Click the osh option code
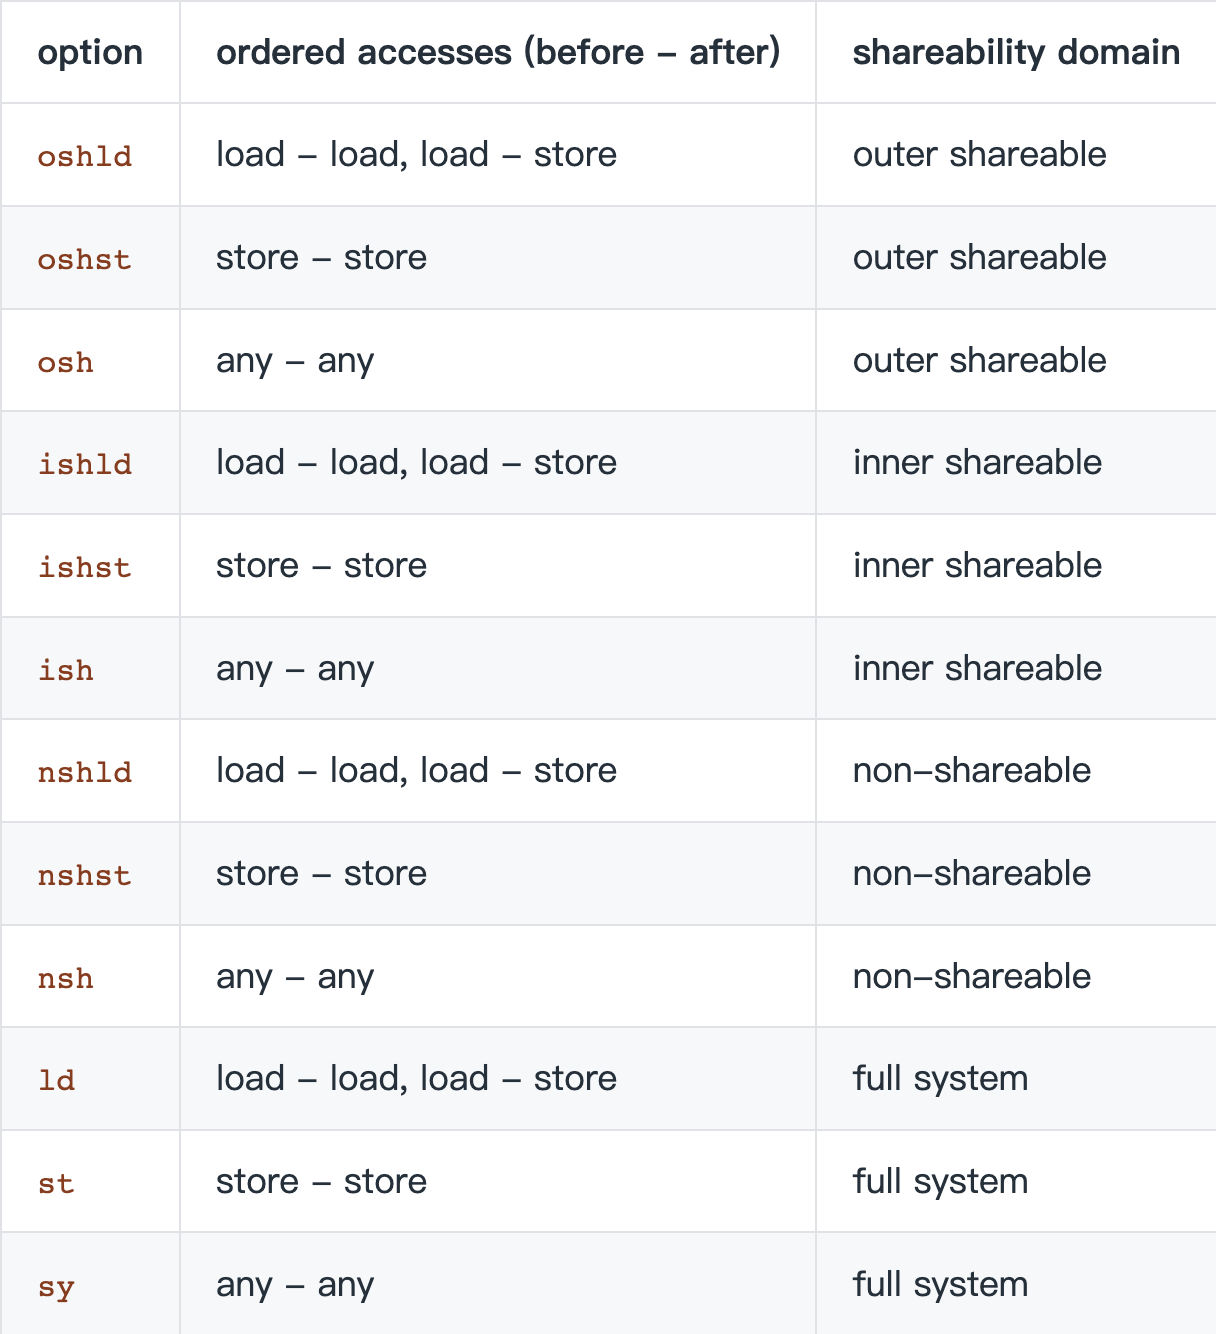The image size is (1216, 1334). pos(66,362)
